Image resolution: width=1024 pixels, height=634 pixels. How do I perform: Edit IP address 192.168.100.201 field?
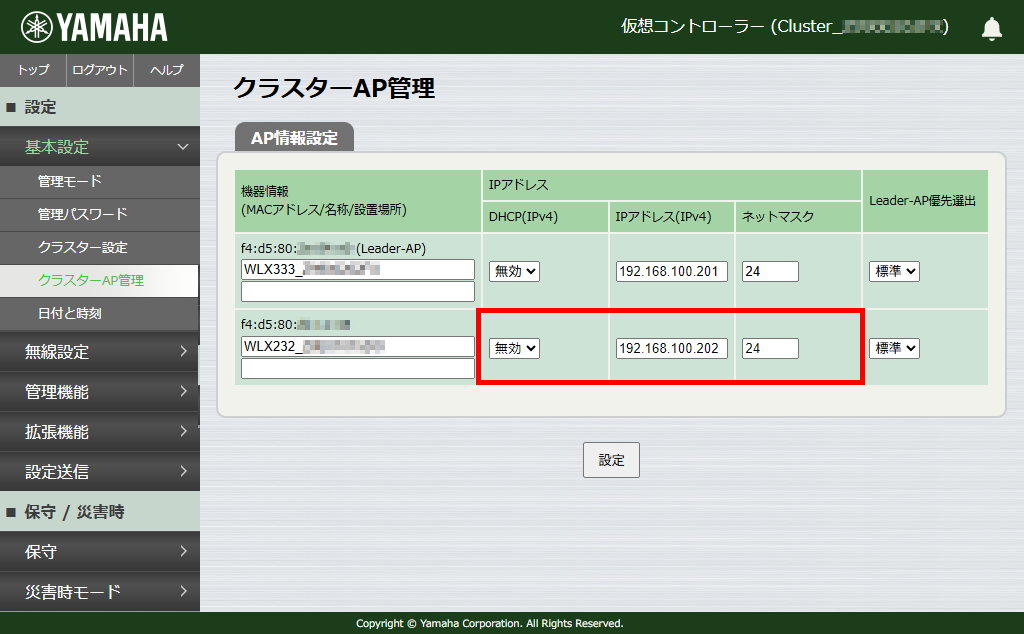671,271
